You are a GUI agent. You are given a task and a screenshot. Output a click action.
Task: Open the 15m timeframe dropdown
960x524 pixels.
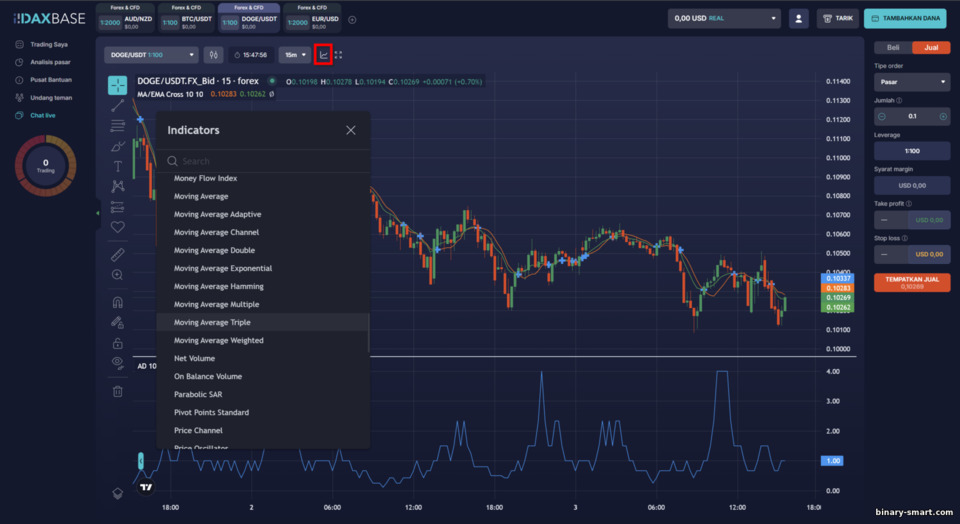294,54
